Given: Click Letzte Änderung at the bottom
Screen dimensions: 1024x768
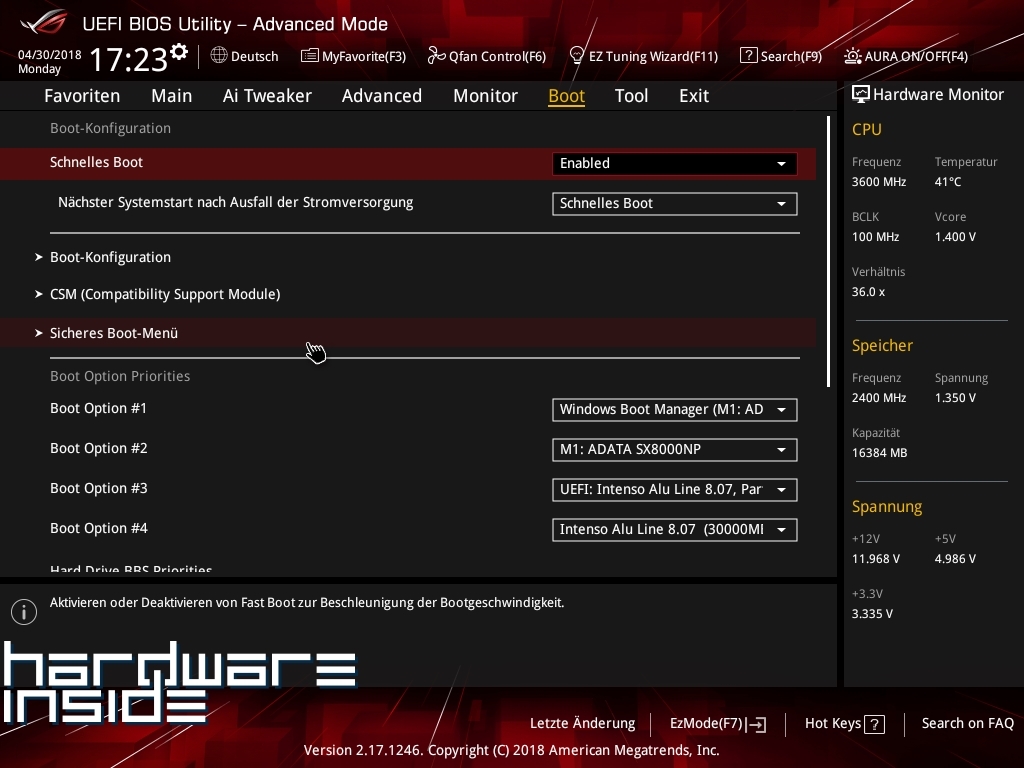Looking at the screenshot, I should tap(582, 723).
